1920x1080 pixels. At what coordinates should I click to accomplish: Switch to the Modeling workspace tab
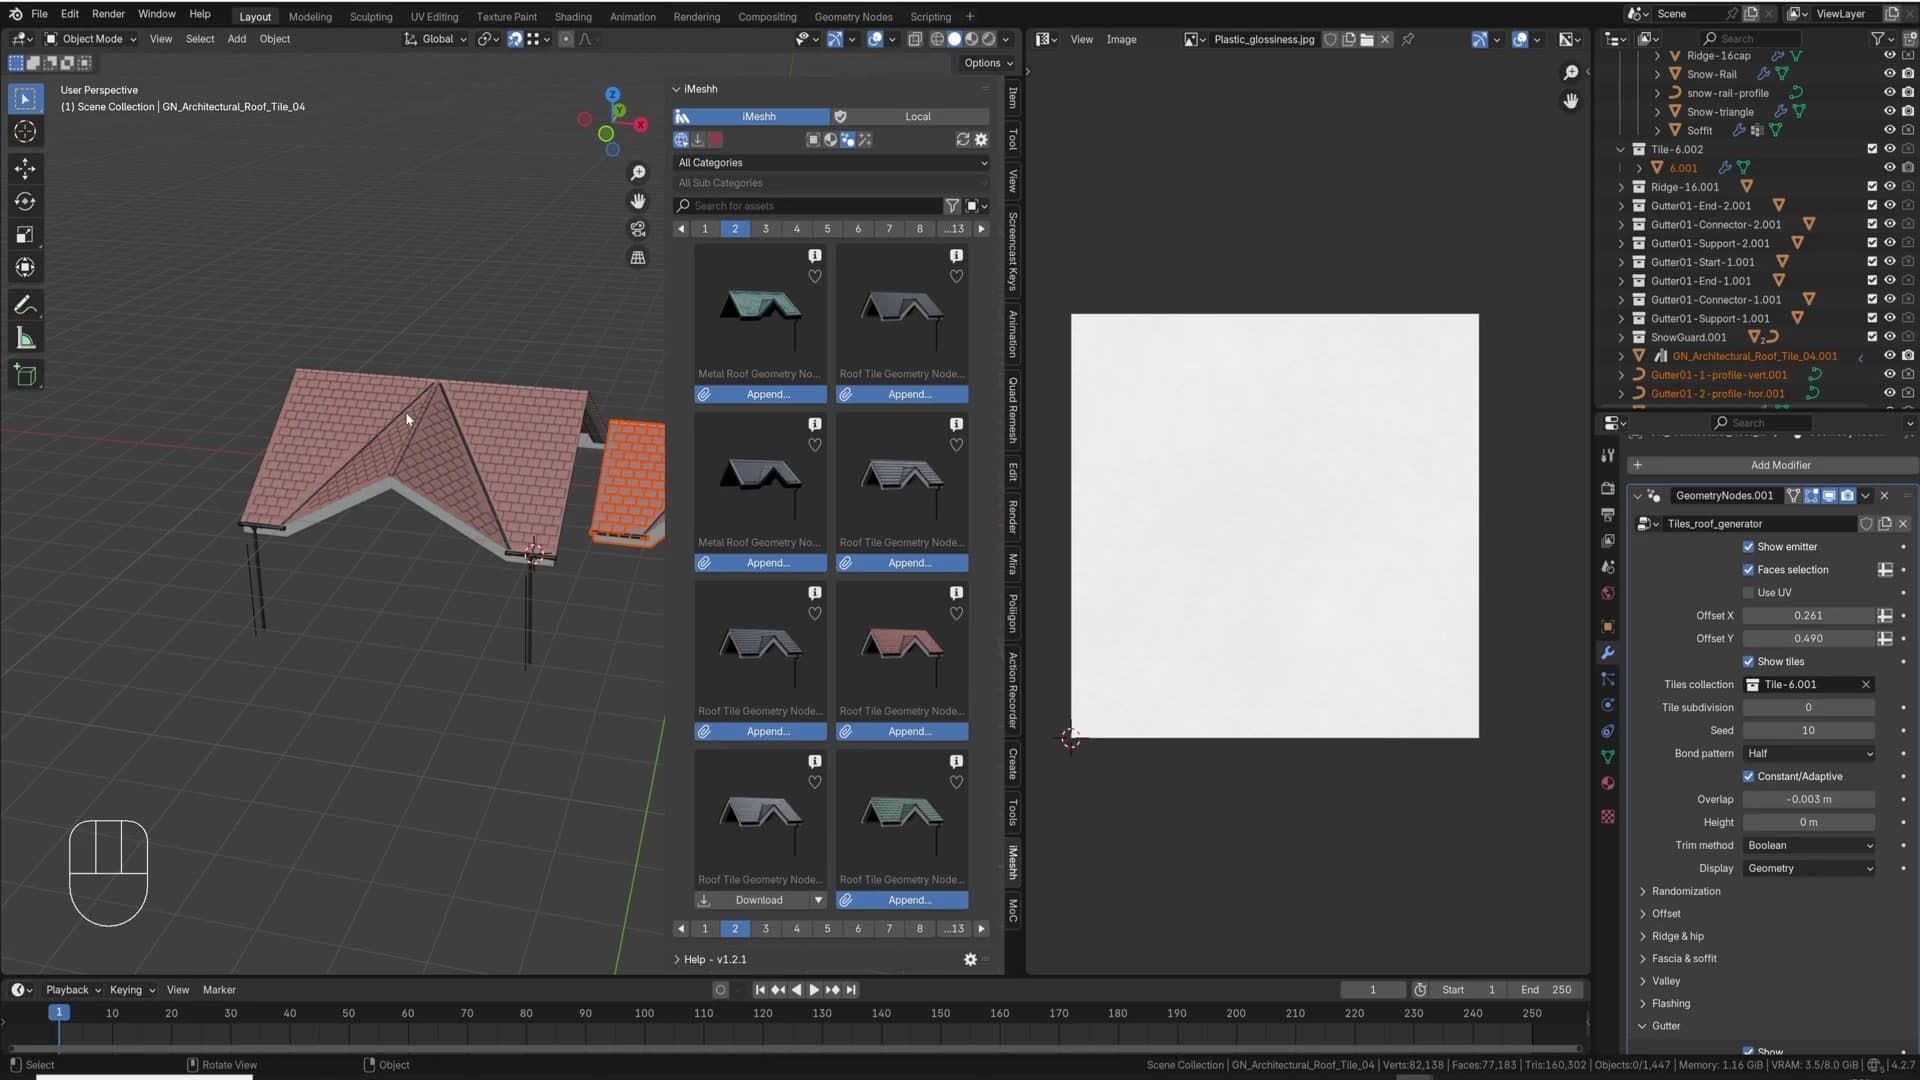point(310,17)
